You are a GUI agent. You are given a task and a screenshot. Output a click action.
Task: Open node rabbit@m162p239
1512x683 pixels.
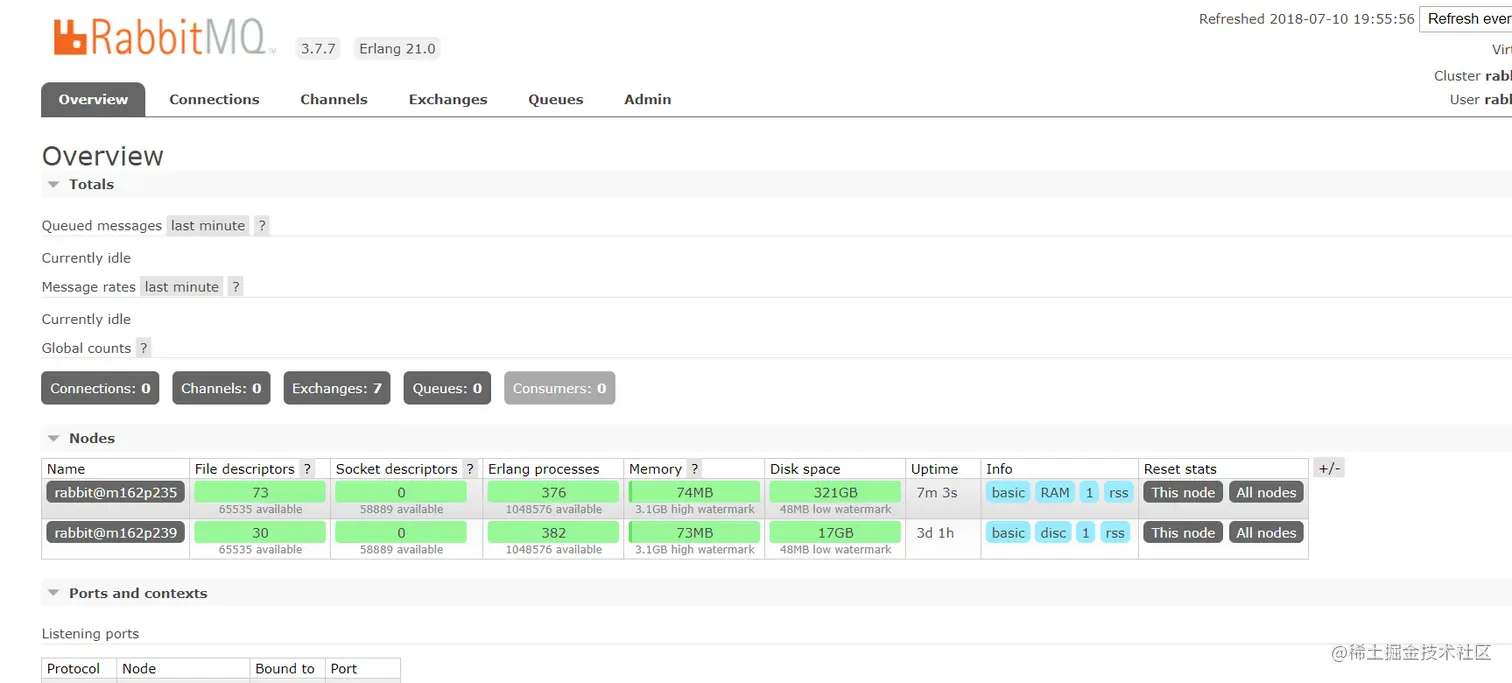[x=116, y=533]
